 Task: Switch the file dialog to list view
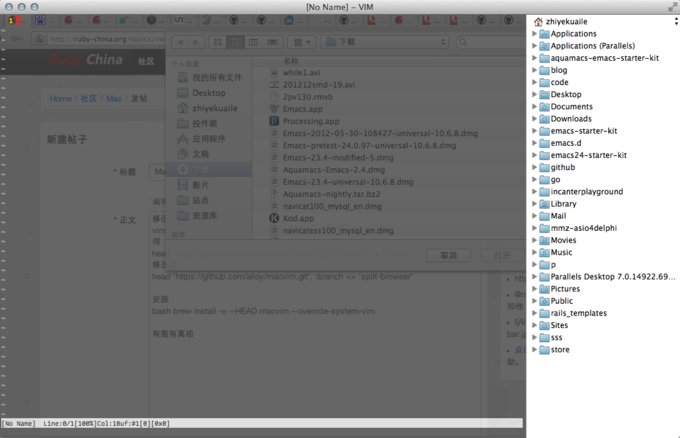click(x=235, y=42)
